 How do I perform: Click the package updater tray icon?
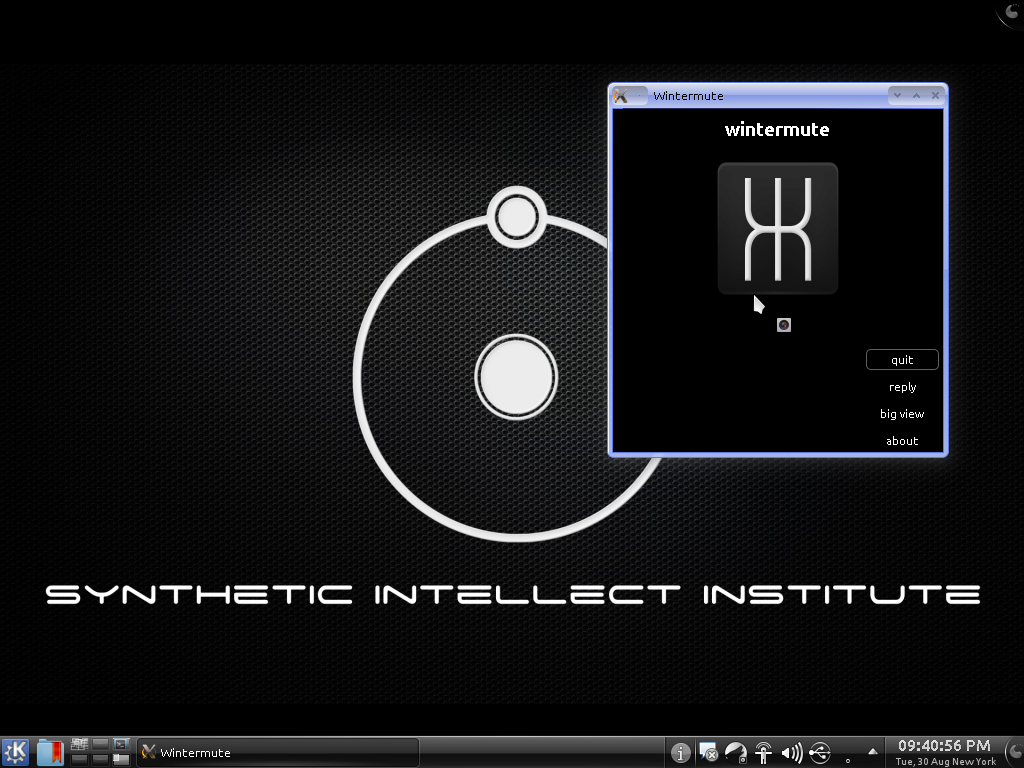tap(709, 753)
